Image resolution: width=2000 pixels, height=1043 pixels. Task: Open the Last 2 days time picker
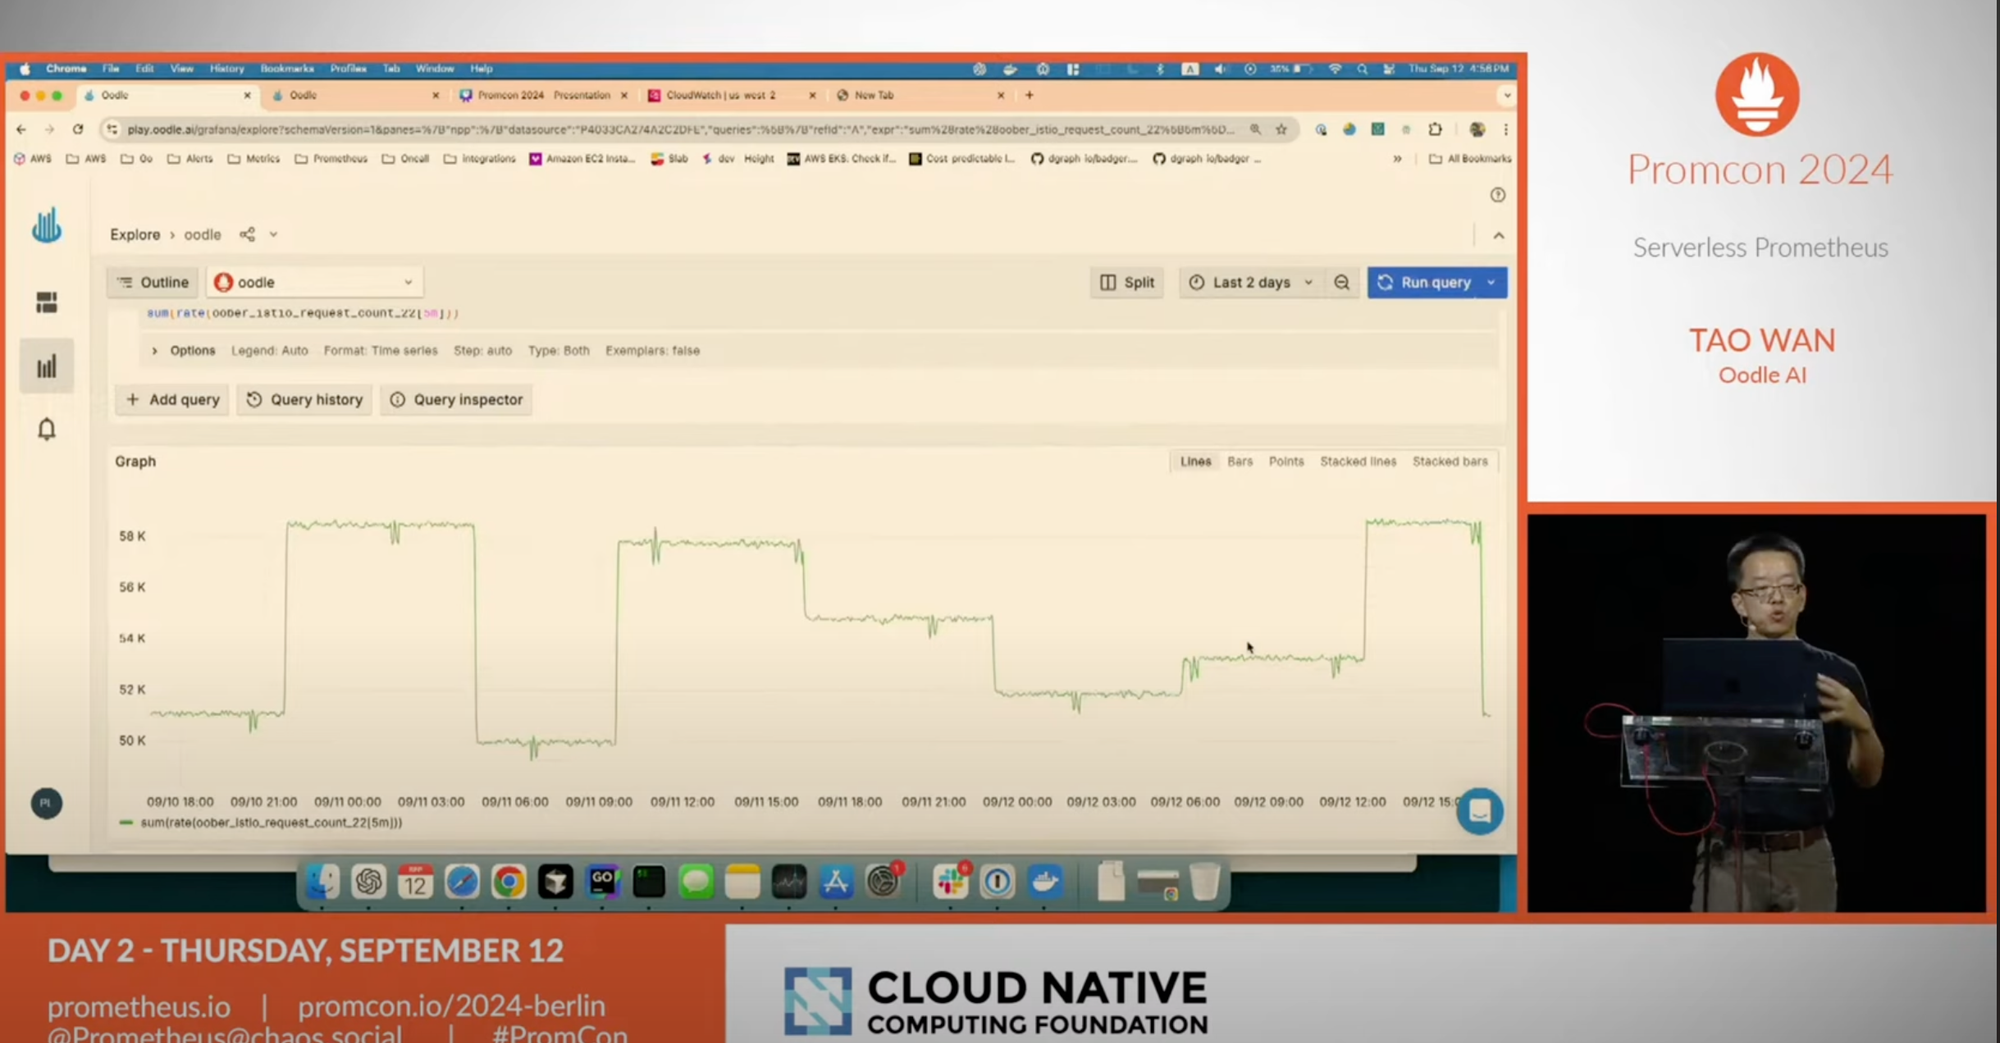click(1250, 283)
